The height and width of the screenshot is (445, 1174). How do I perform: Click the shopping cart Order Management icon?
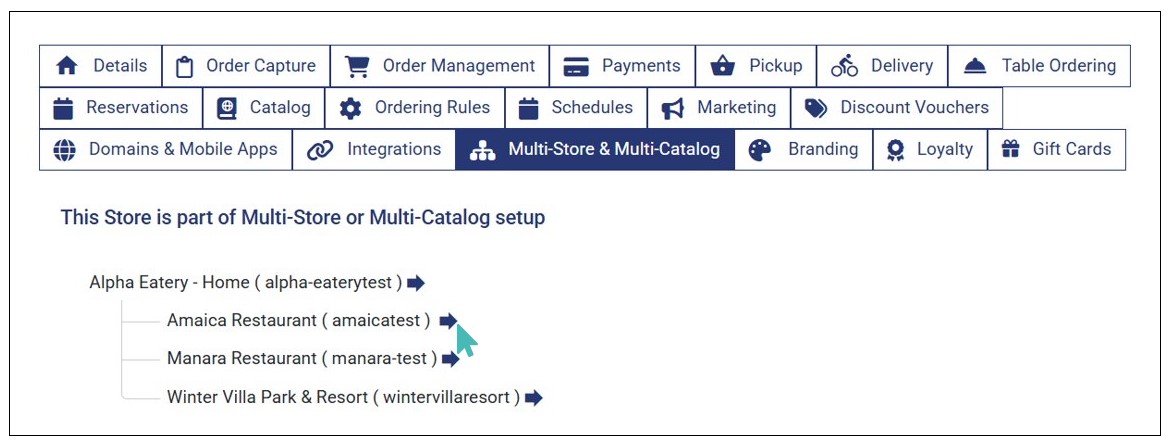click(356, 66)
